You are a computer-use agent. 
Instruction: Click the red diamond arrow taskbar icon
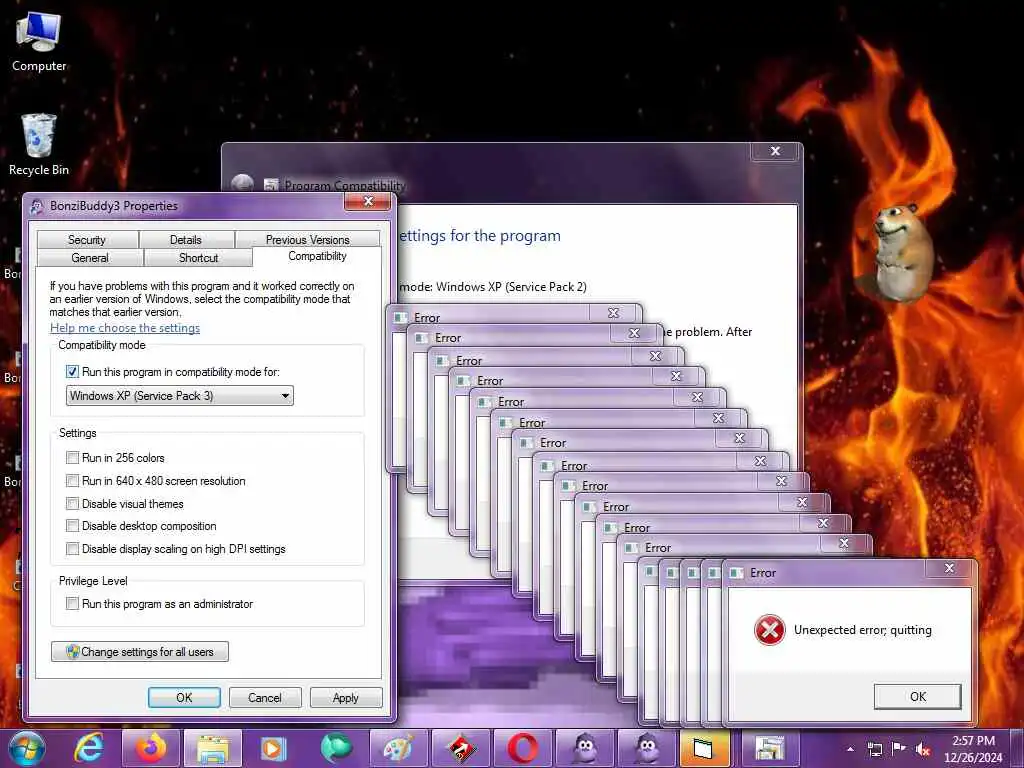point(460,748)
